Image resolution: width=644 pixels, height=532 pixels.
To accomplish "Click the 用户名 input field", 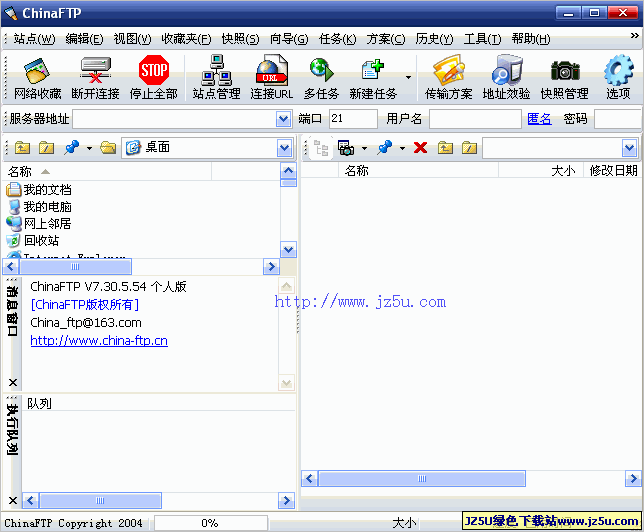I will click(x=475, y=119).
